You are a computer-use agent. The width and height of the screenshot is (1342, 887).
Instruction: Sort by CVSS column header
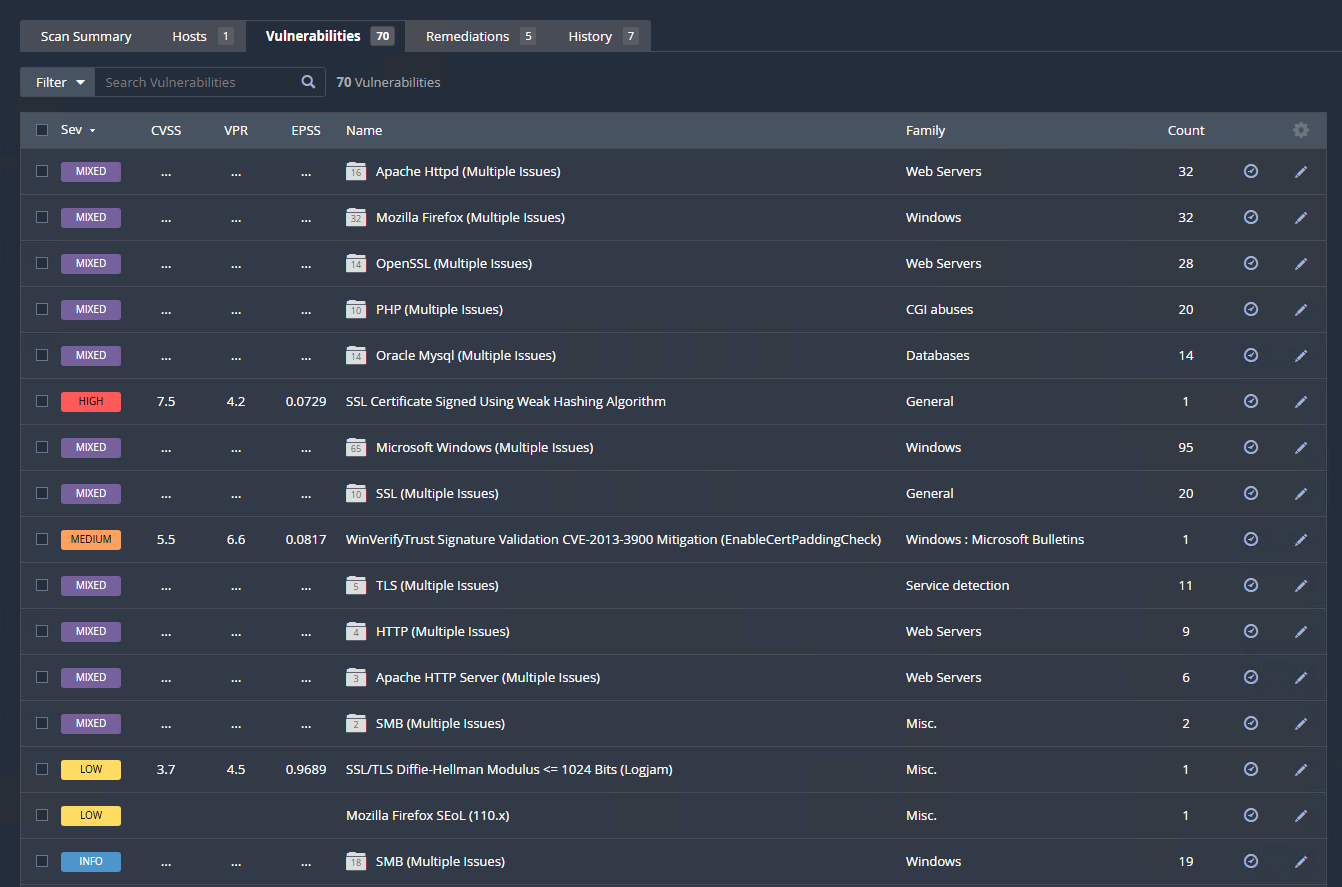tap(166, 130)
